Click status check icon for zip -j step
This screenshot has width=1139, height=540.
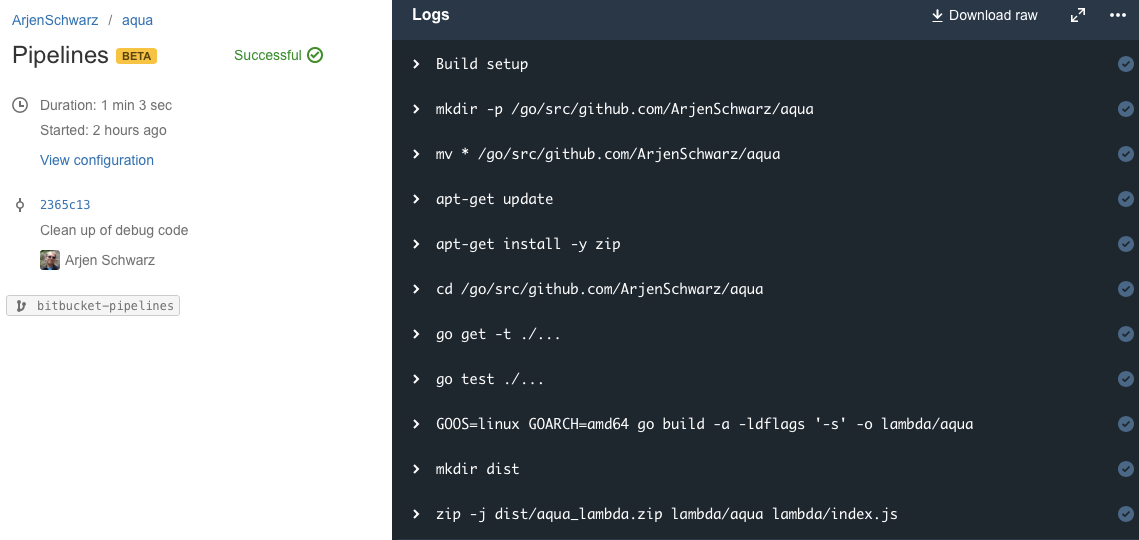click(1125, 515)
